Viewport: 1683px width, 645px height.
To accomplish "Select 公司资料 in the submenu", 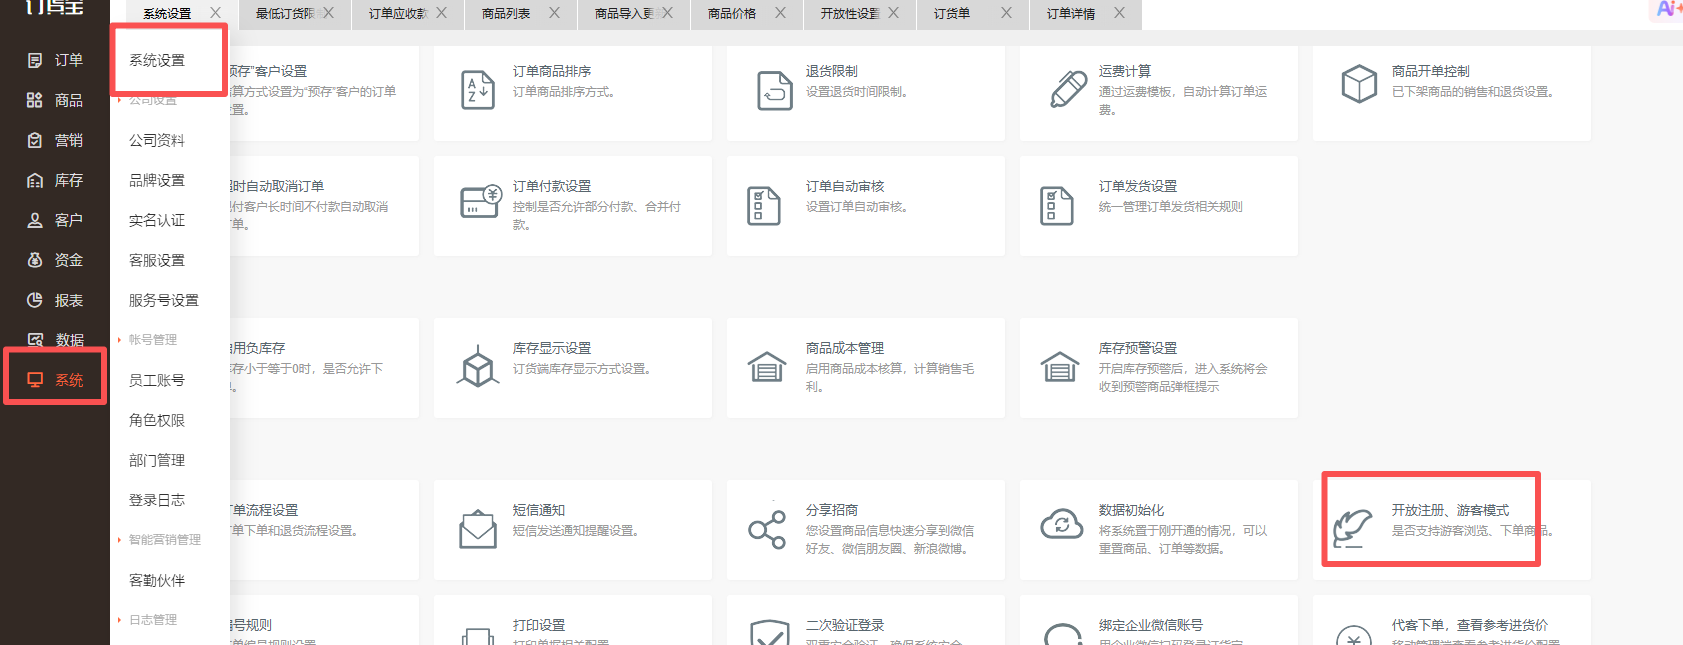I will 157,140.
